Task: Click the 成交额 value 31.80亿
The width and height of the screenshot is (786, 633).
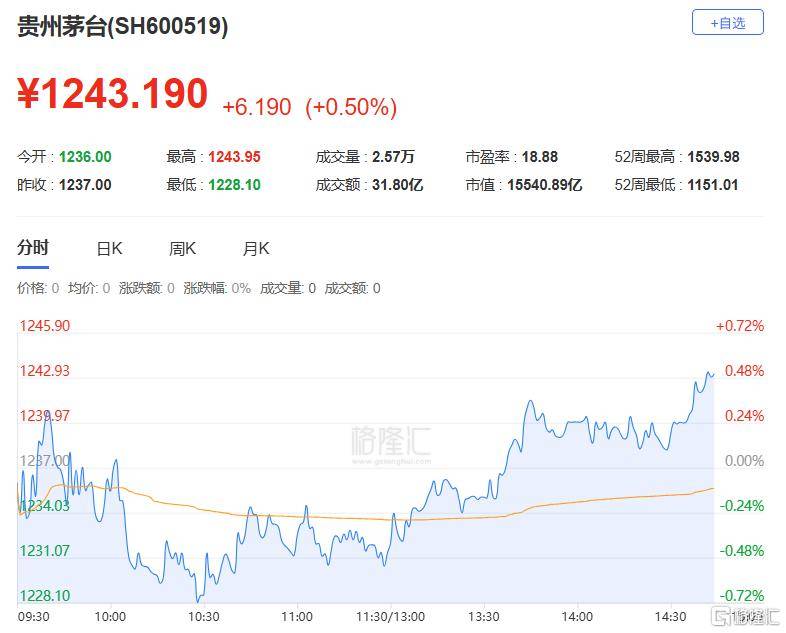Action: click(x=398, y=185)
